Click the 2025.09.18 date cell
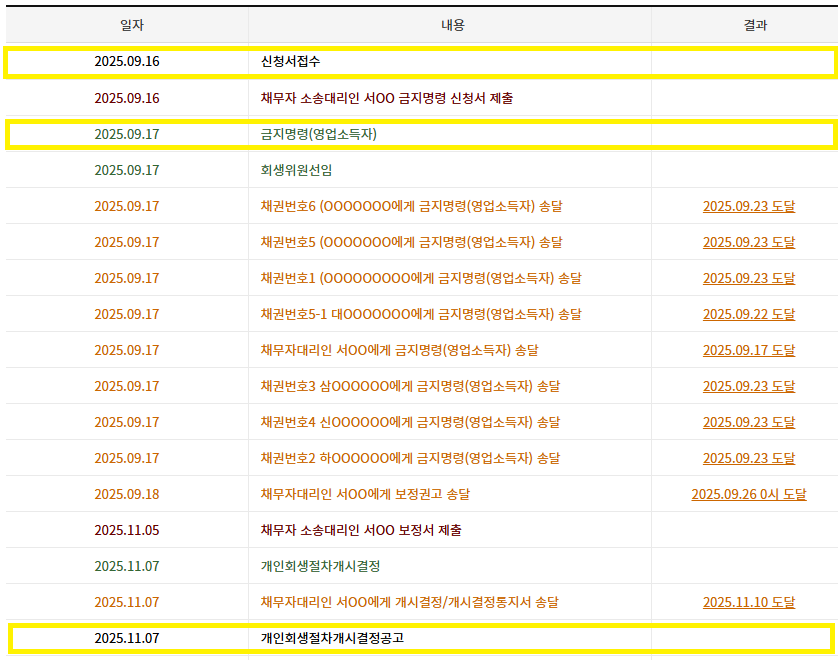The height and width of the screenshot is (660, 838). pyautogui.click(x=126, y=494)
